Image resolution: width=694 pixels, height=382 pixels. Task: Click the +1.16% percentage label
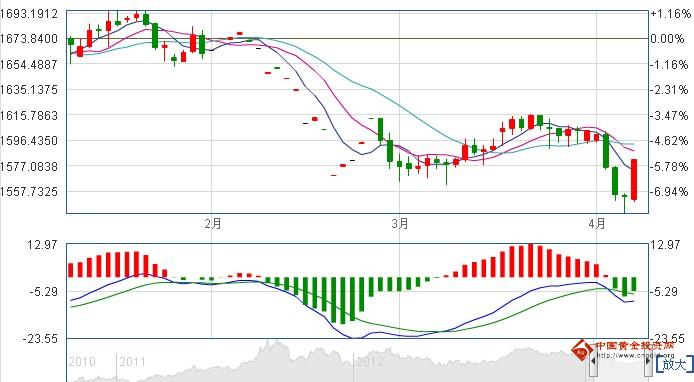tap(670, 14)
